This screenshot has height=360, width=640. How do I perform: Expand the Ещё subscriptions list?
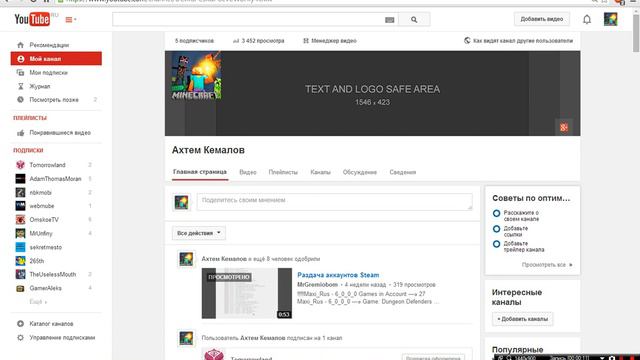click(x=38, y=302)
